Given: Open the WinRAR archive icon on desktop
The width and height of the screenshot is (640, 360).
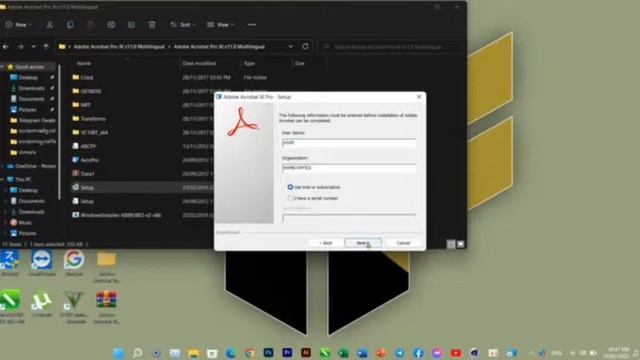Looking at the screenshot, I should click(x=106, y=301).
